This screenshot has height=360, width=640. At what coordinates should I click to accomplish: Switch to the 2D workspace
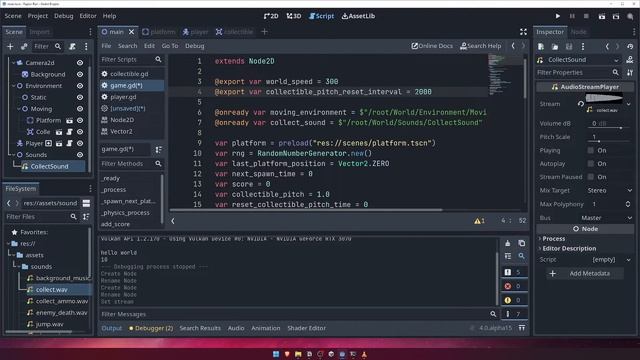(271, 16)
